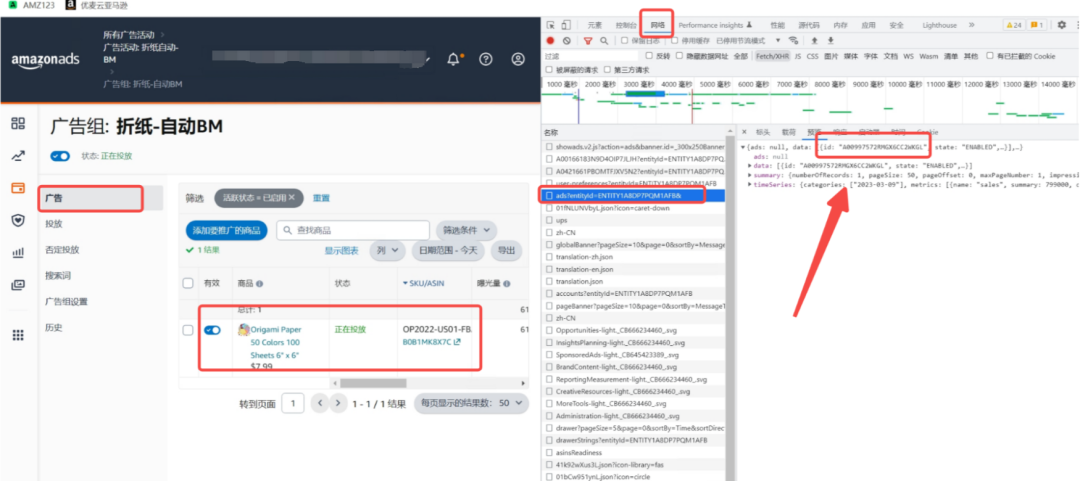The height and width of the screenshot is (481, 1080).
Task: Tick the 隐藏数据网址 checkbox
Action: click(680, 56)
